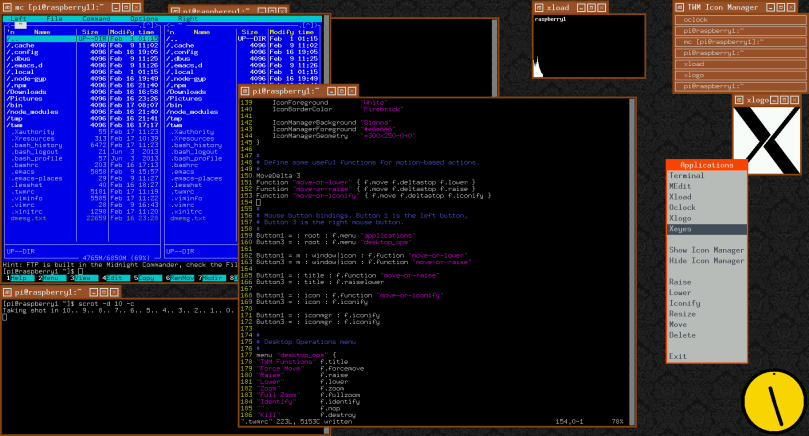Viewport: 809px width, 436px height.
Task: Select Move in the Applications menu
Action: tap(706, 325)
